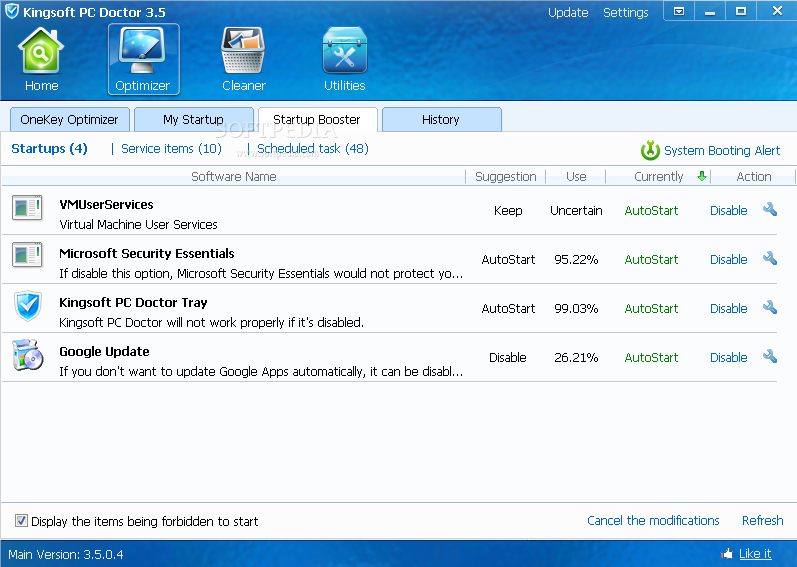This screenshot has width=797, height=567.
Task: Click the green sort arrow beside Currently
Action: [x=702, y=176]
